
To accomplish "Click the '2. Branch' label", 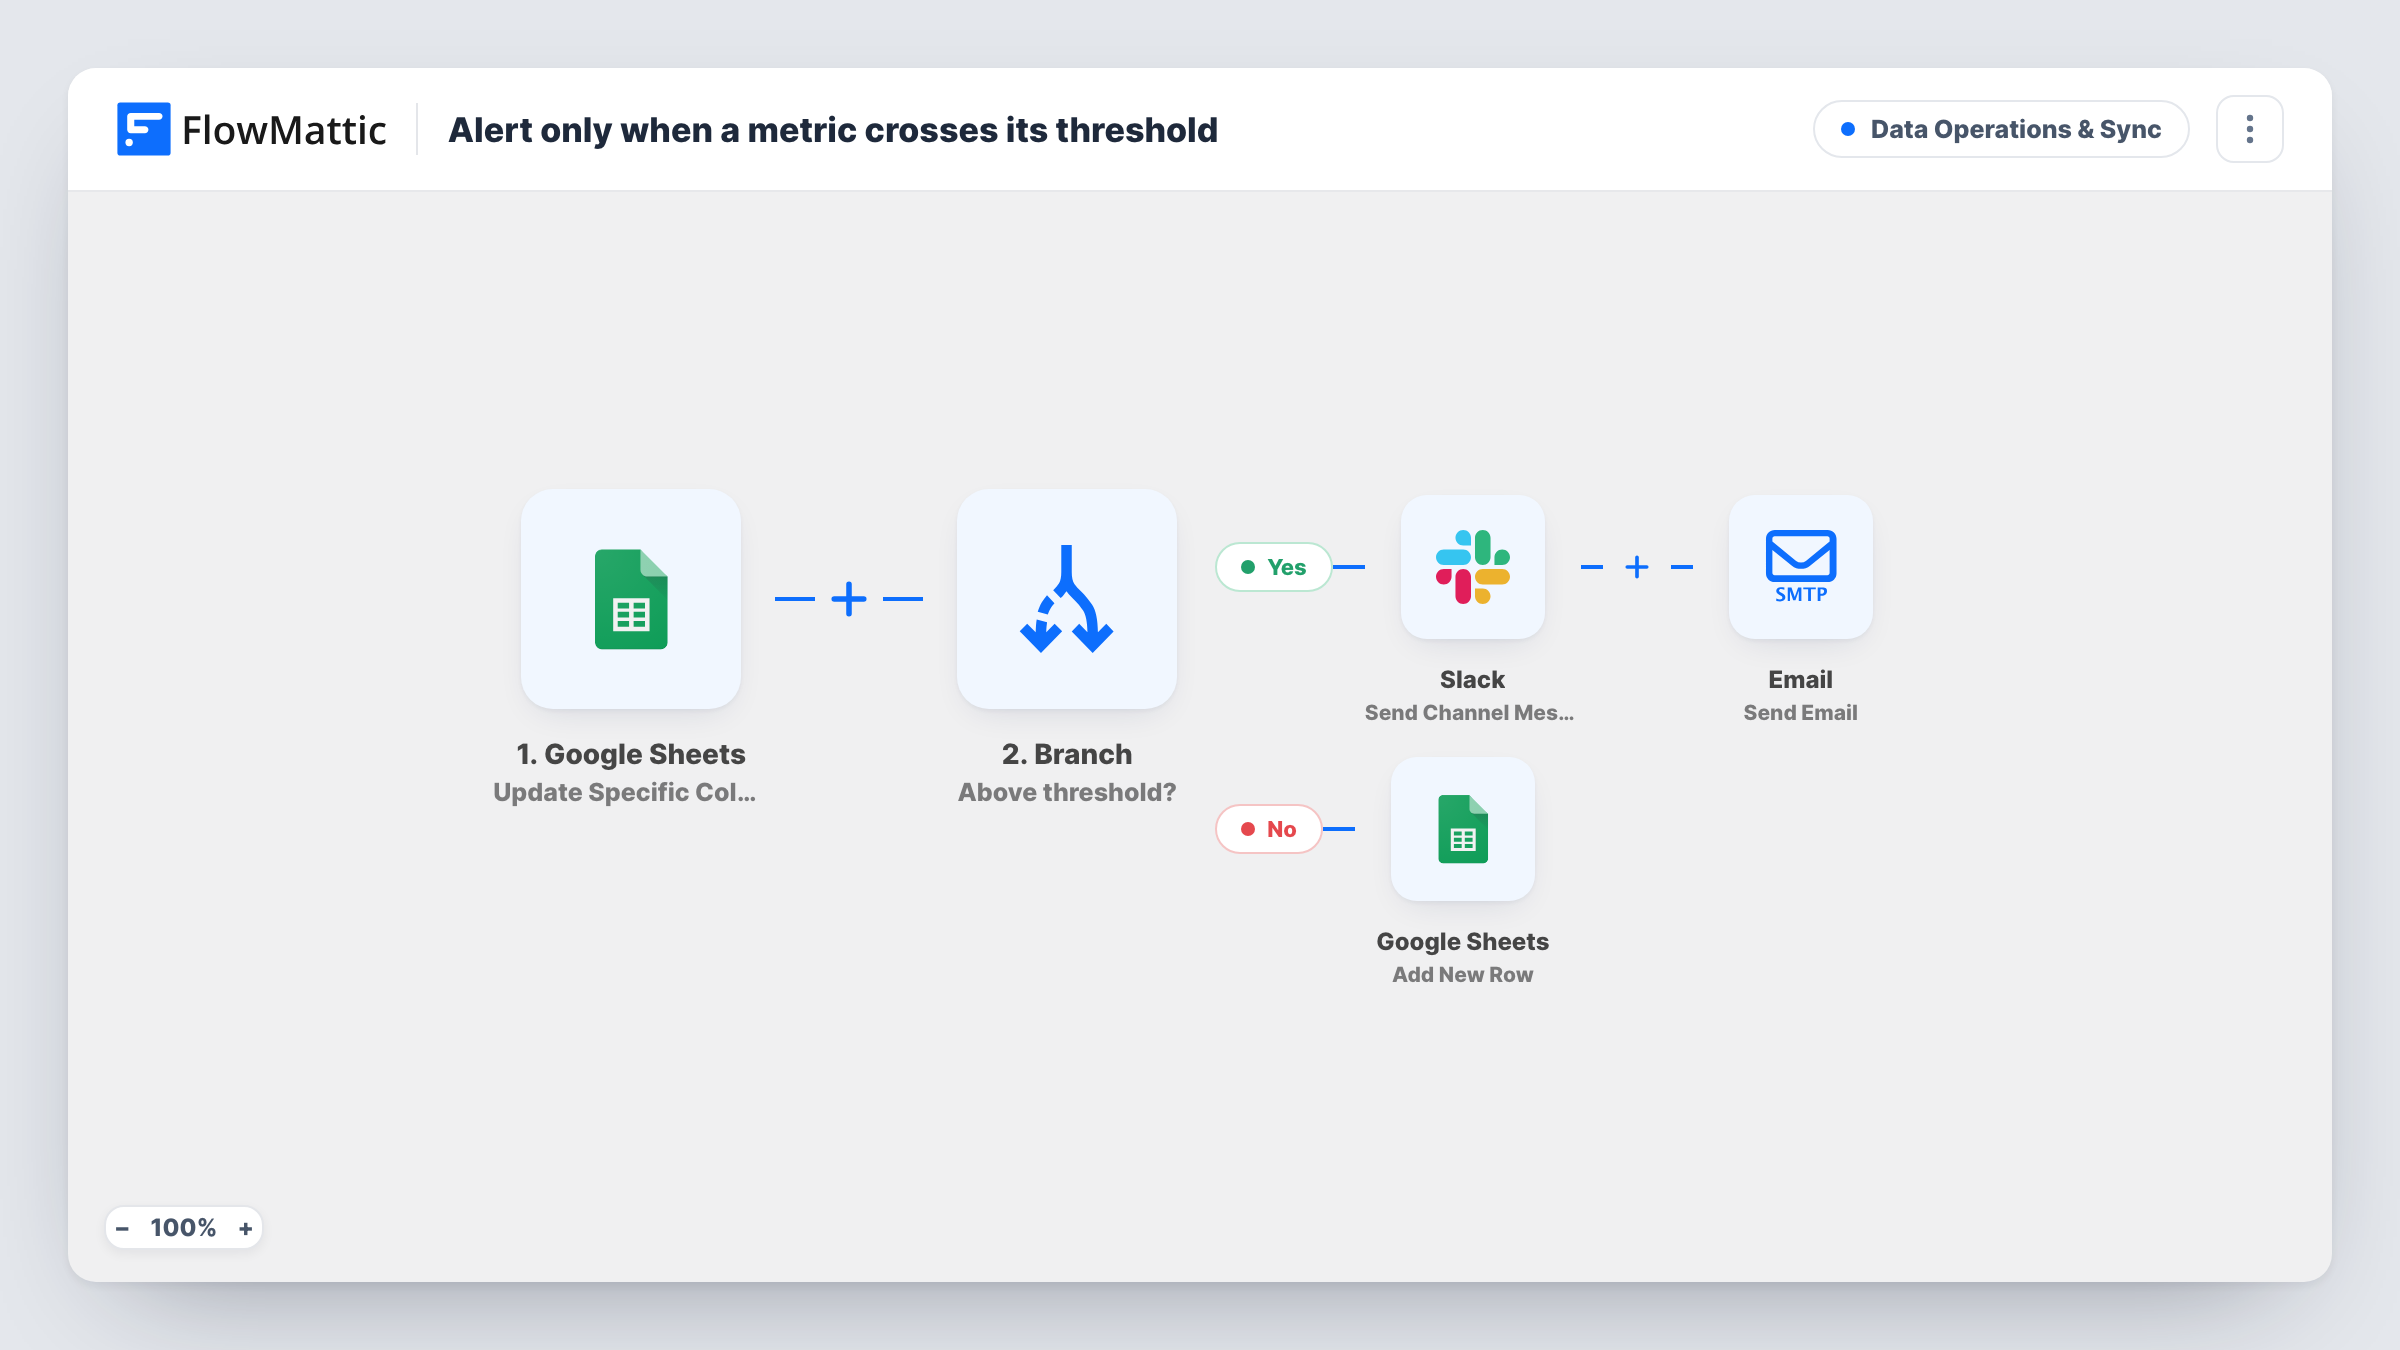I will click(x=1067, y=754).
